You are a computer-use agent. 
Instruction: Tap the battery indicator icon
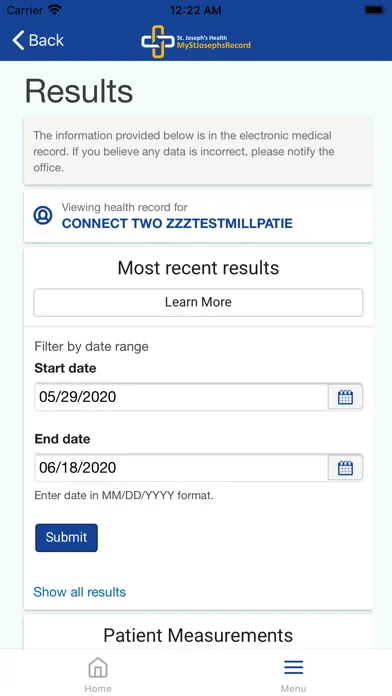coord(374,10)
